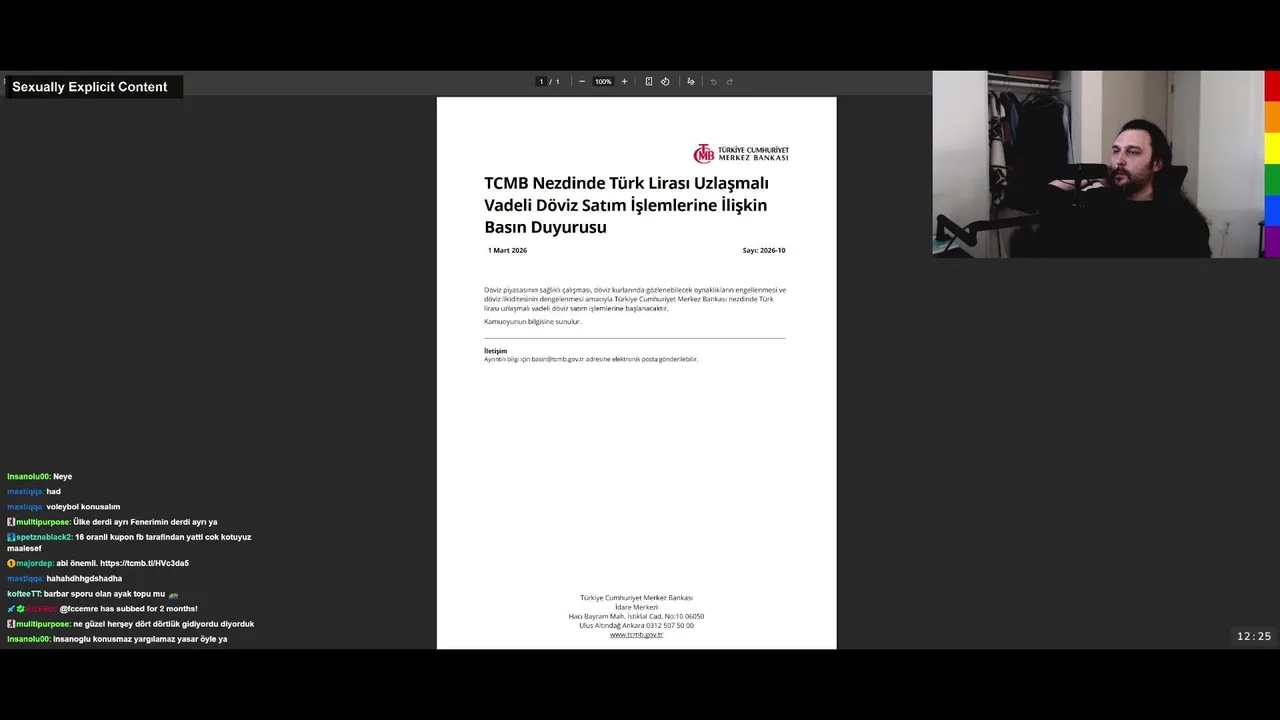Toggle fit to page icon

(648, 82)
